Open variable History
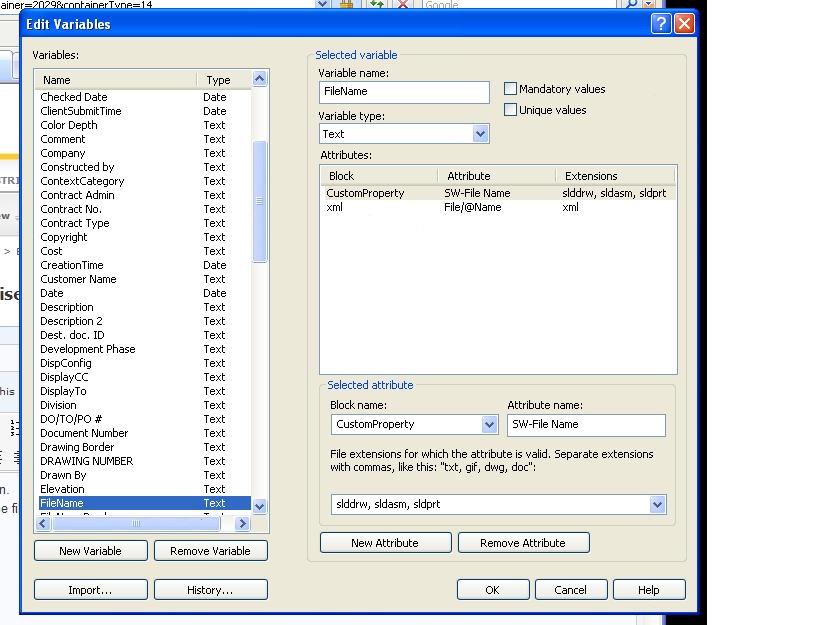 tap(211, 590)
